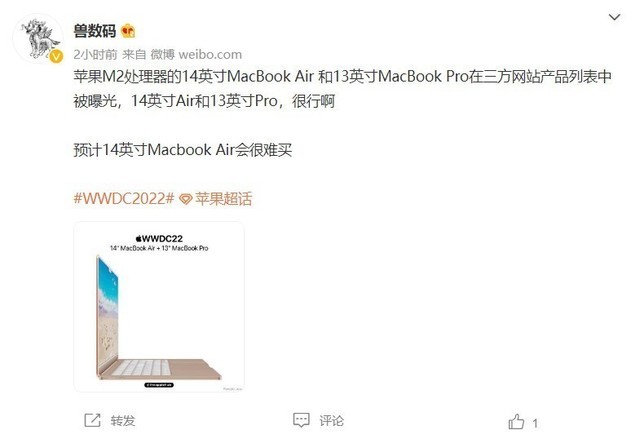
Task: Click the post text about M2 MacBook
Action: tap(342, 89)
